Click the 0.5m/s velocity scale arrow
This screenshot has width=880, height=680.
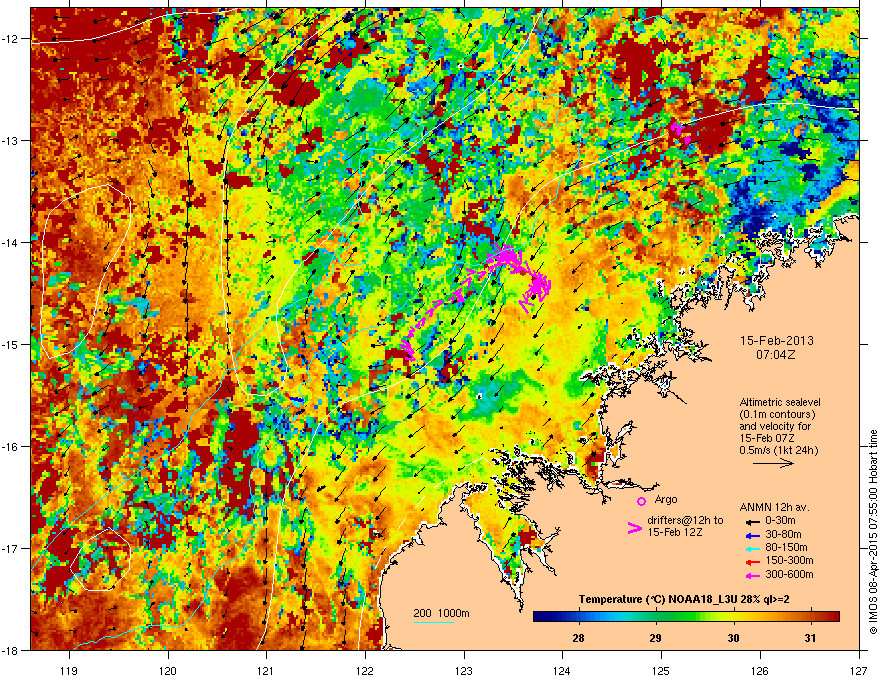[773, 463]
